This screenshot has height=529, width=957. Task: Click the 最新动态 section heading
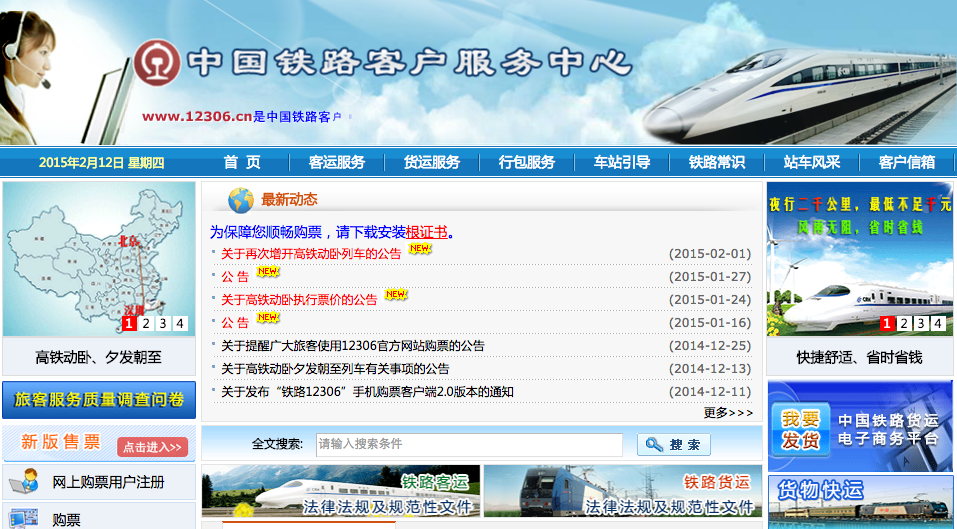289,200
